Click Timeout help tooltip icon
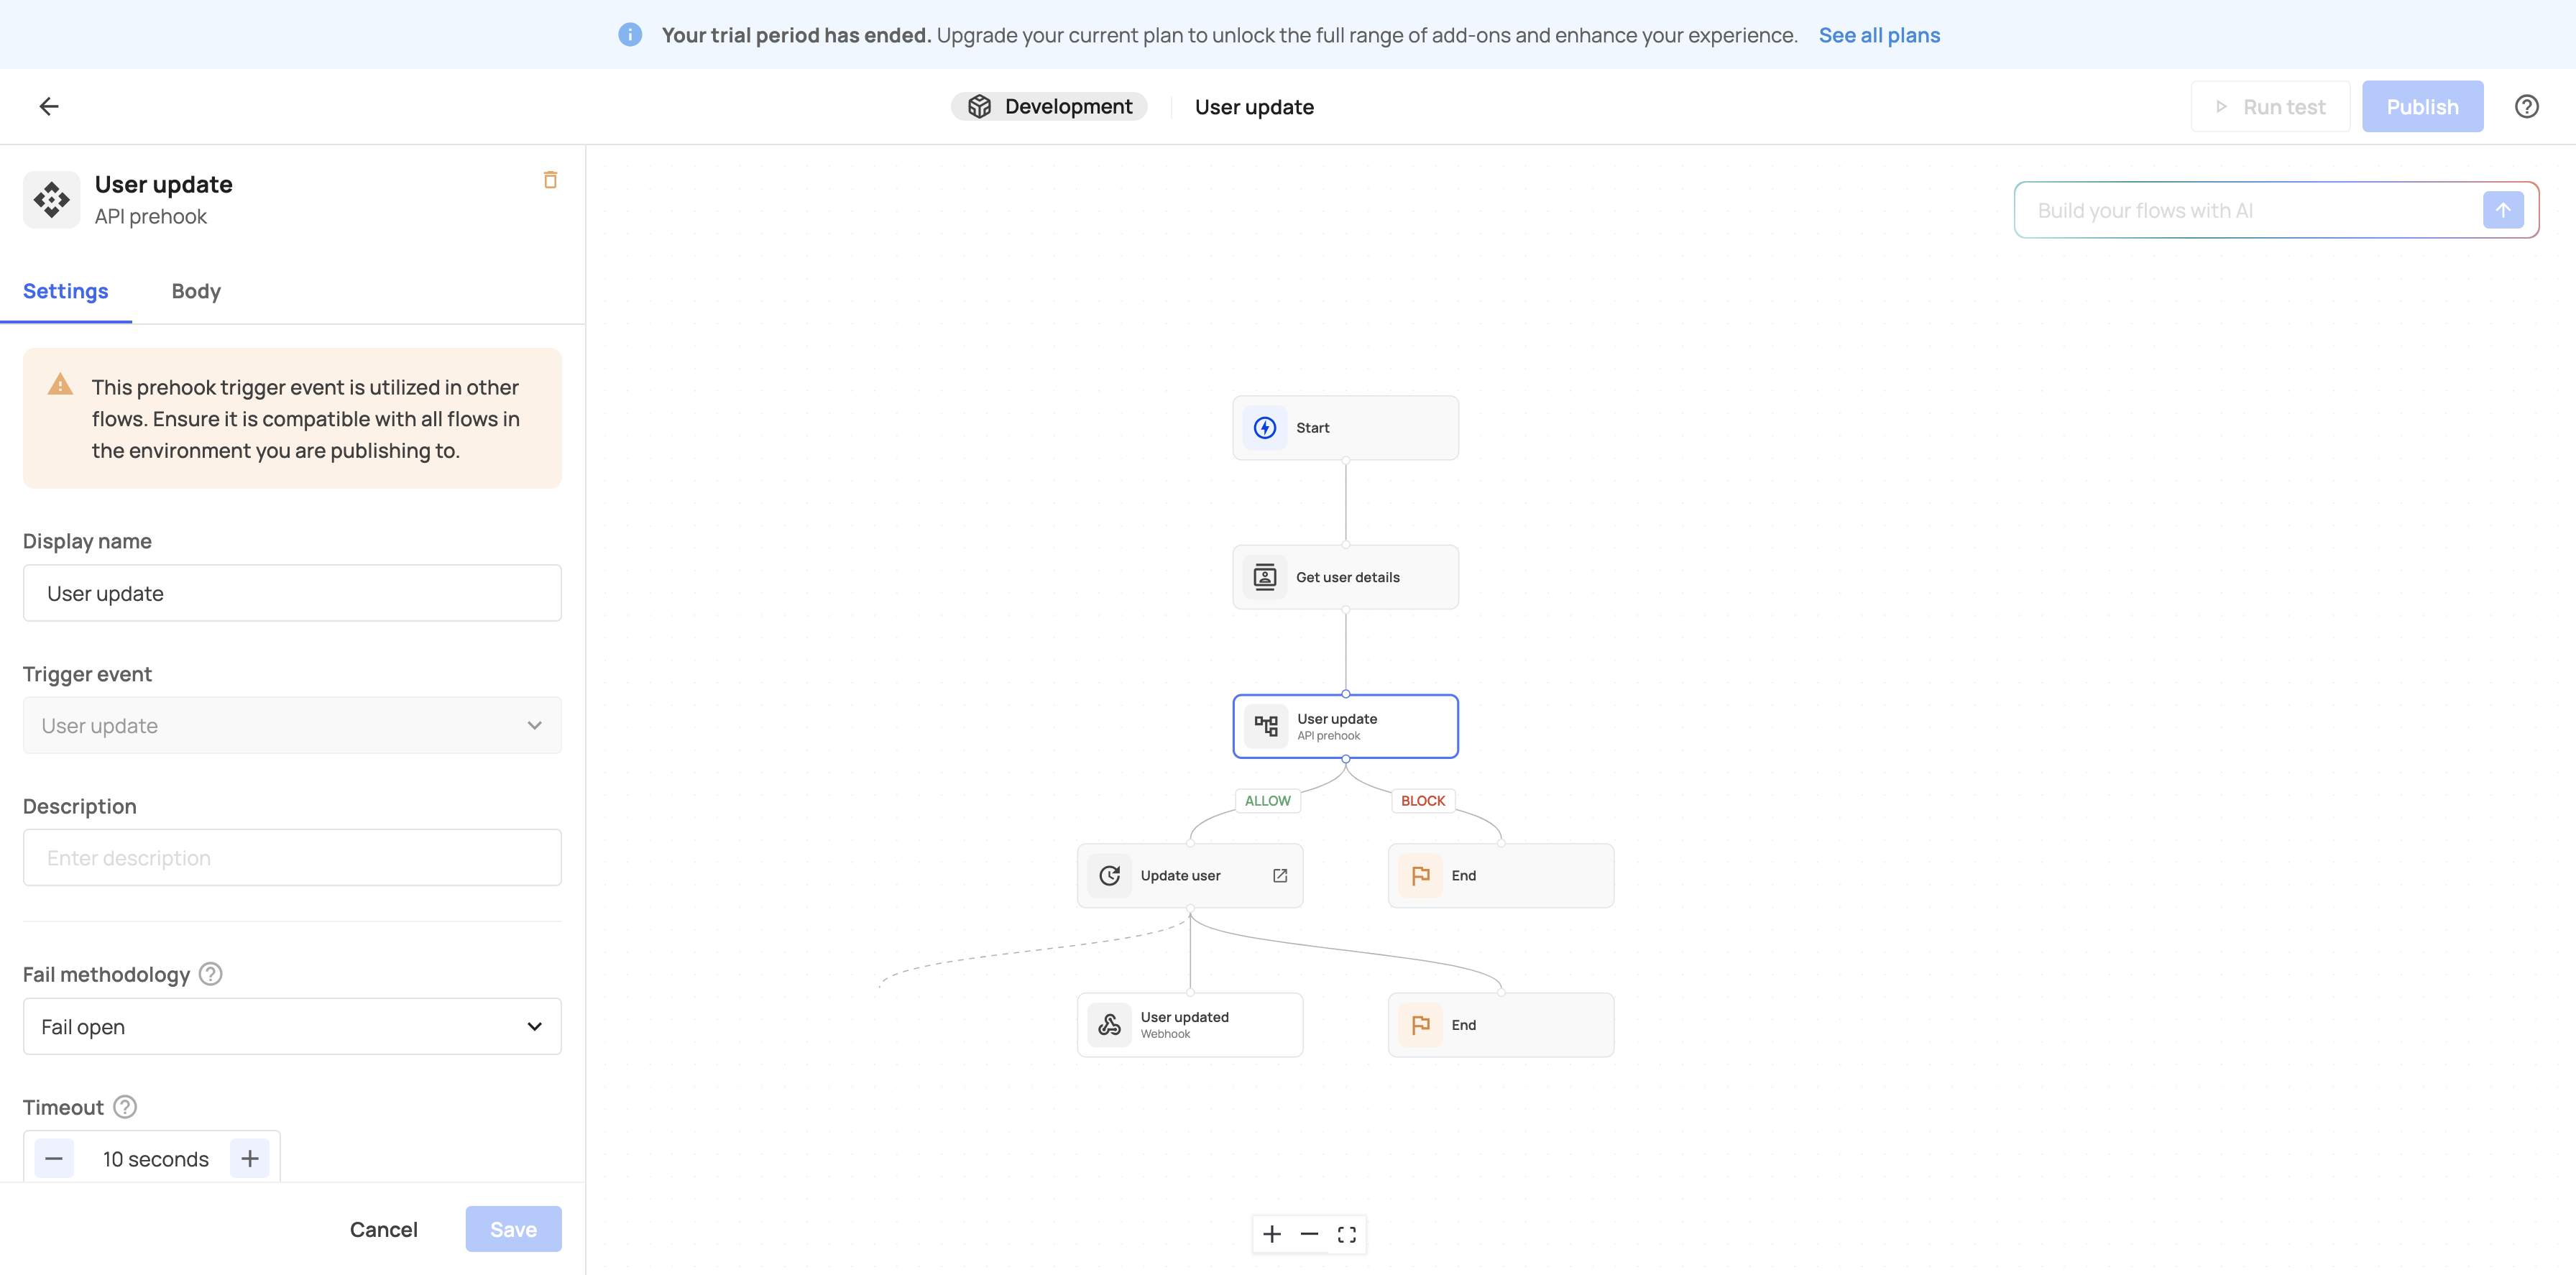The width and height of the screenshot is (2576, 1275). click(125, 1107)
